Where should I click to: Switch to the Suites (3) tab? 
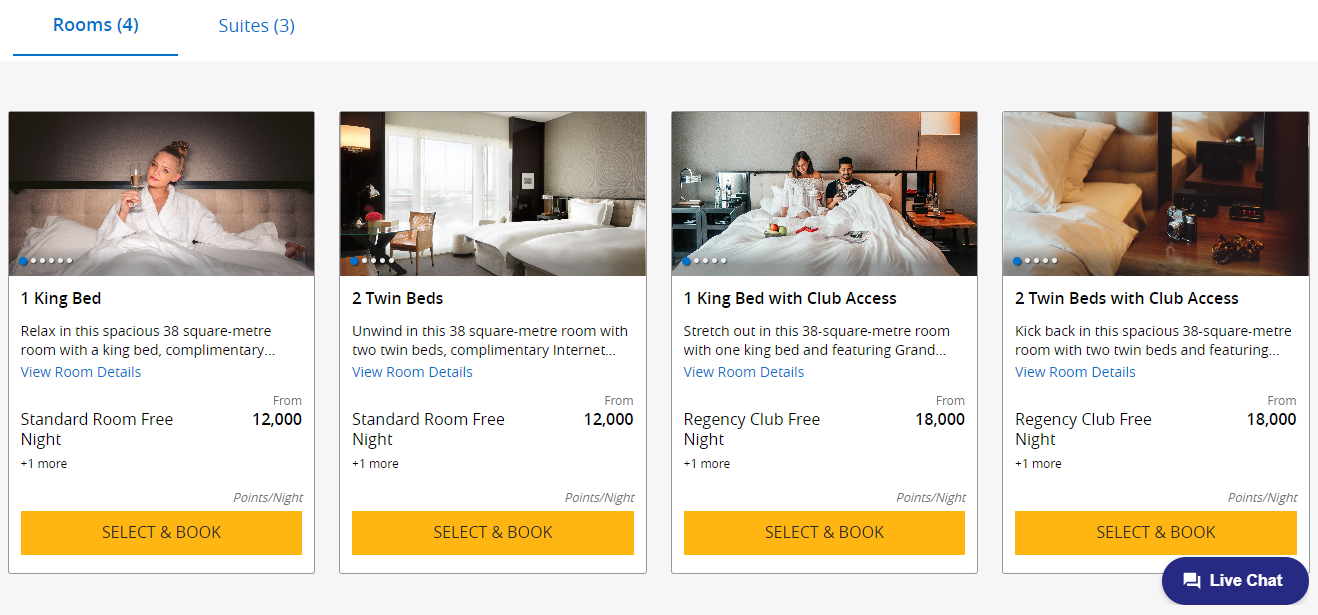click(256, 26)
